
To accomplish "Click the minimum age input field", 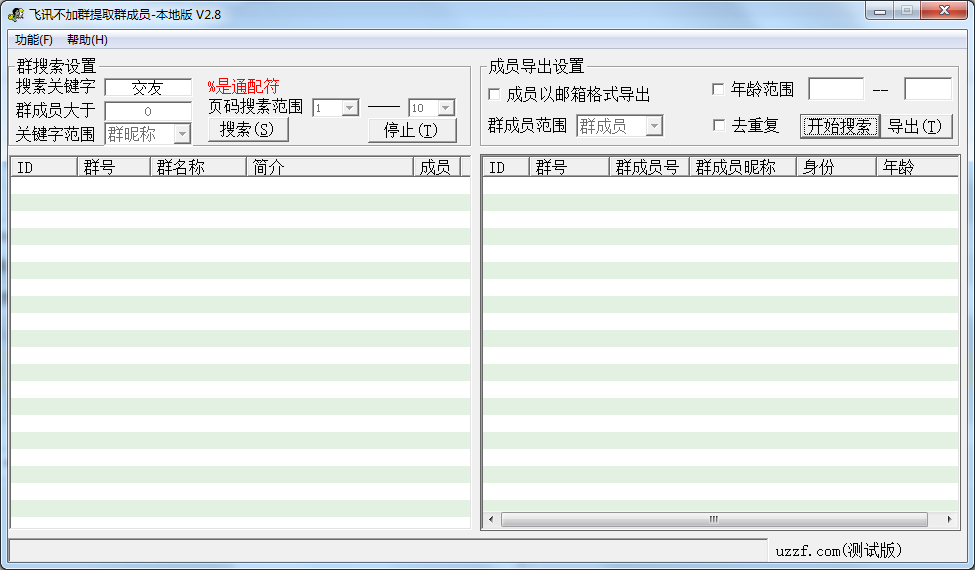I will 836,89.
